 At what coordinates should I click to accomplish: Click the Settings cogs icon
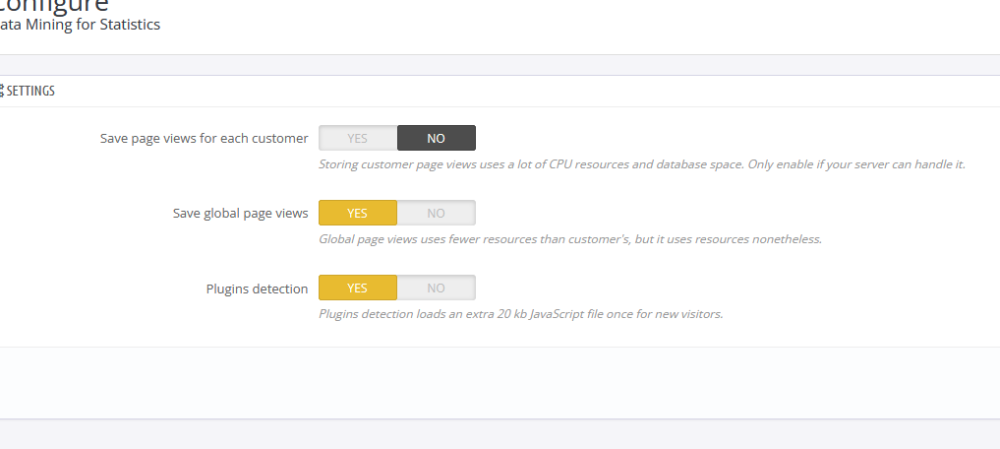[2, 91]
